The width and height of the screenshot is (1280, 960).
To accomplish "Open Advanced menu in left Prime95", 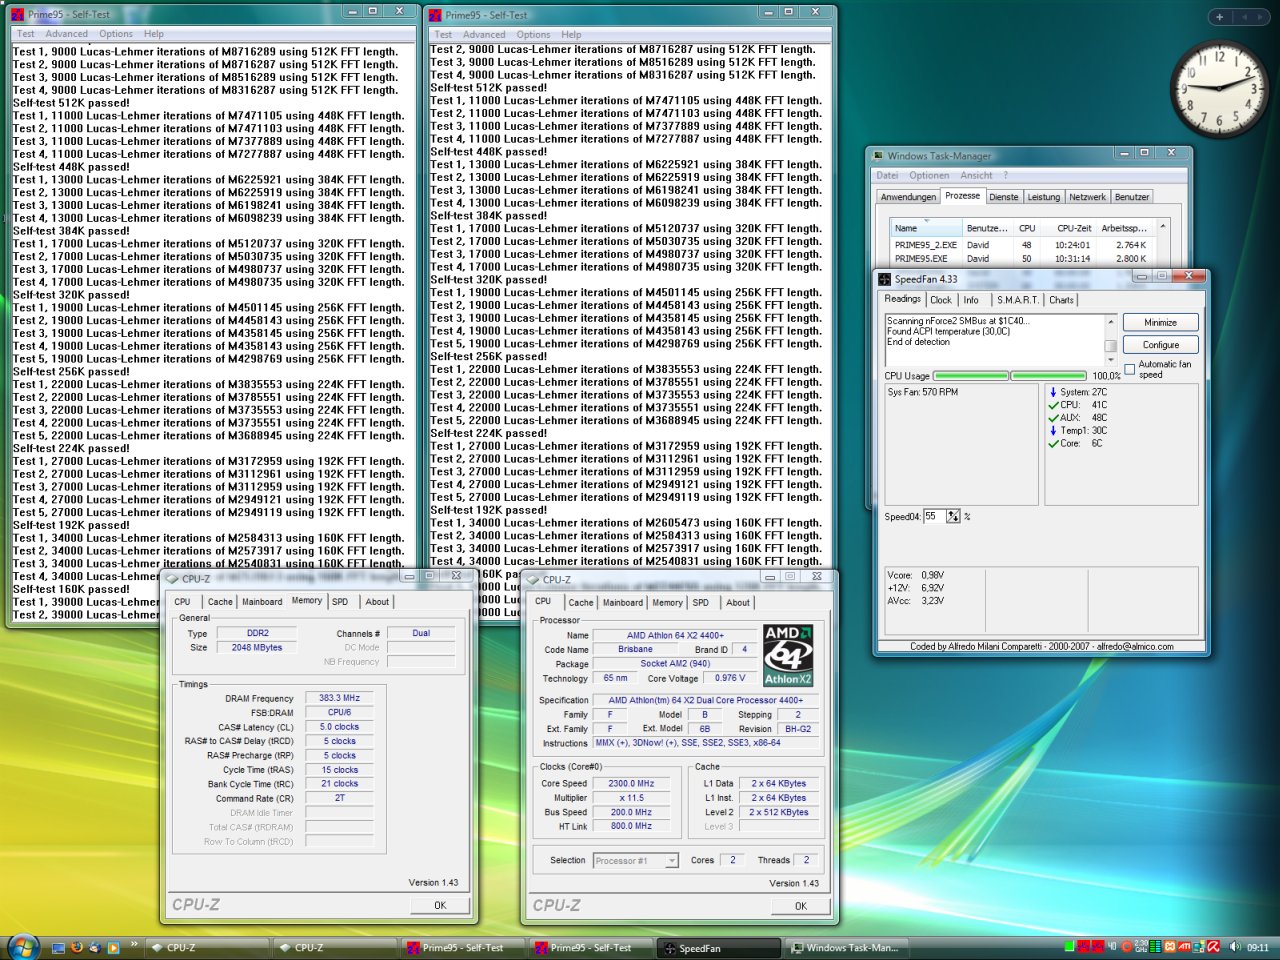I will 66,33.
